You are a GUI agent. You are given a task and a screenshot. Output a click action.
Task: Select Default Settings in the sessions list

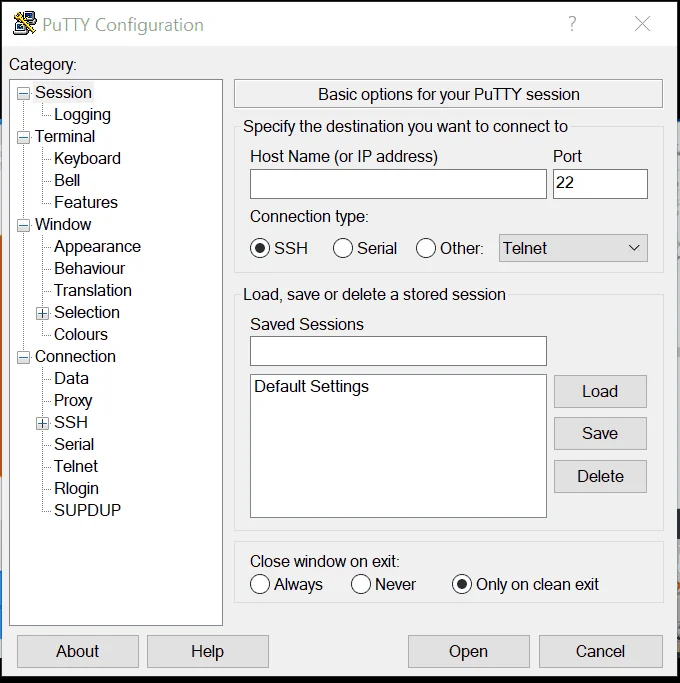tap(311, 386)
